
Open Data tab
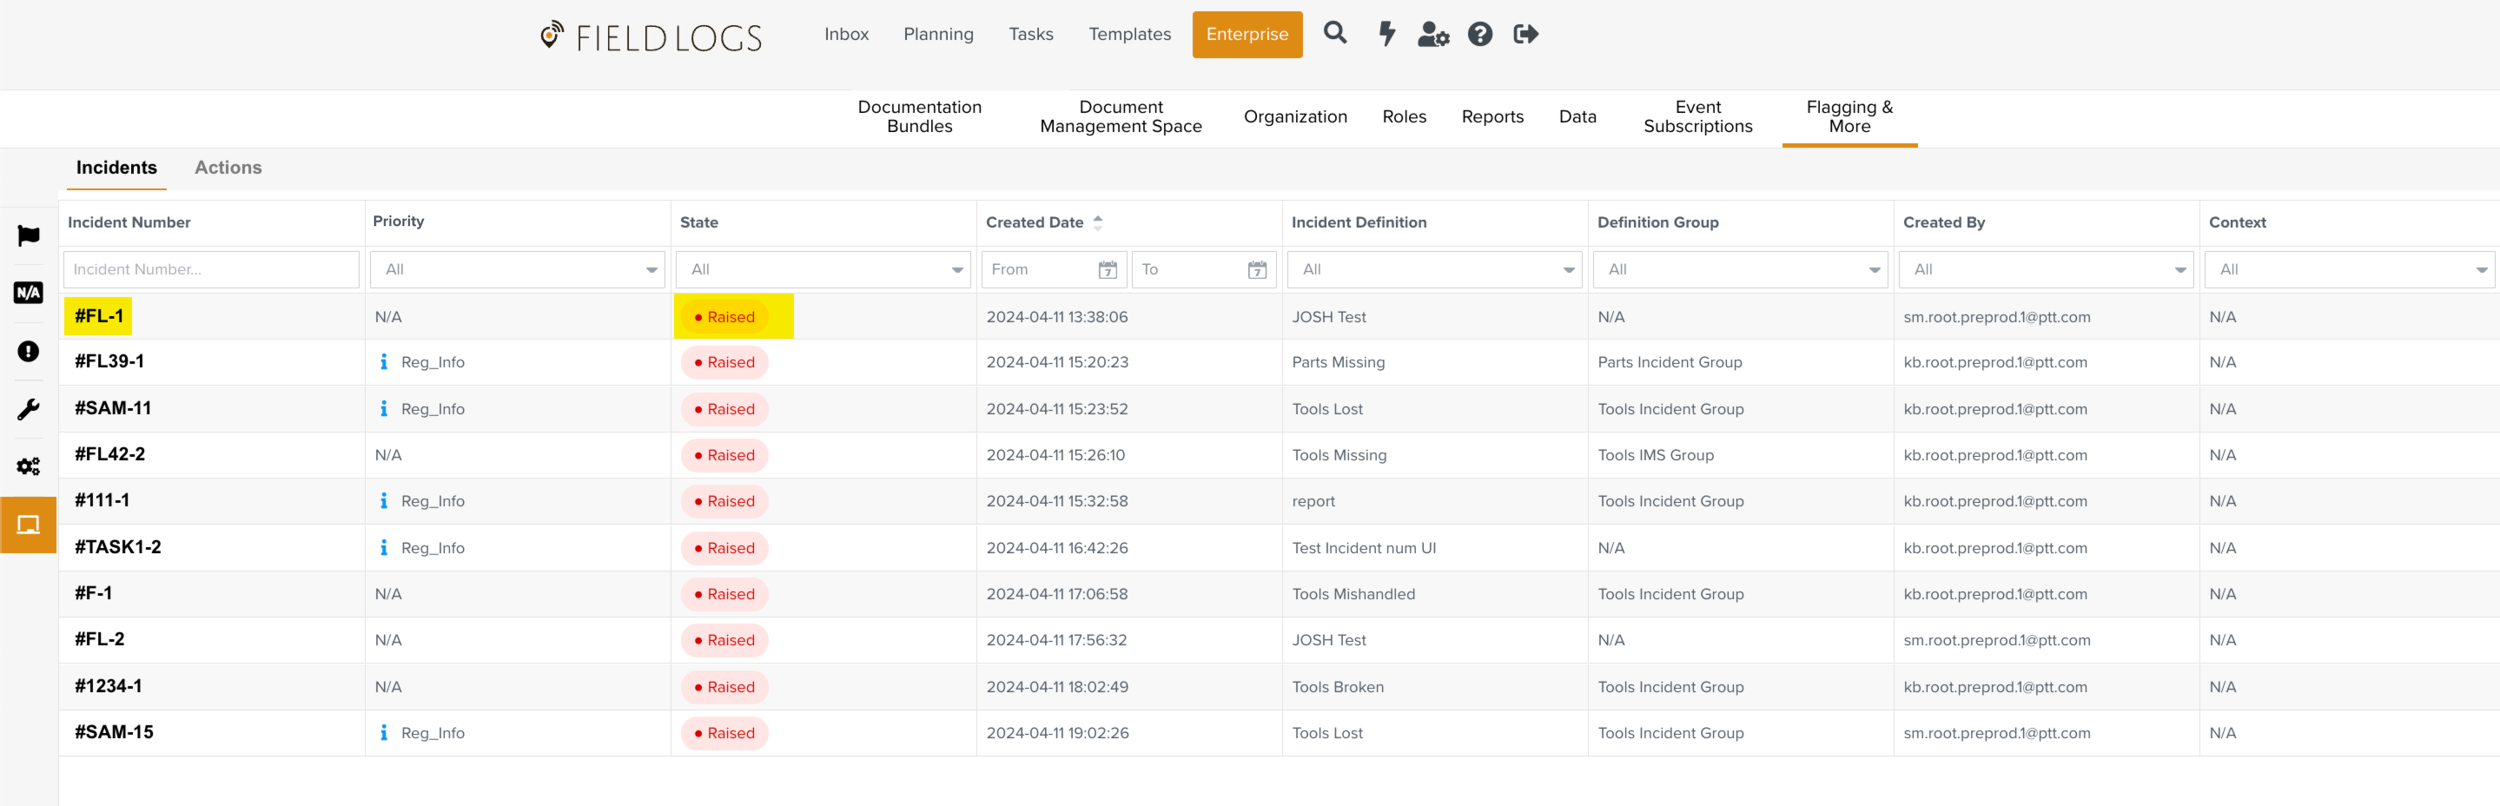pos(1577,117)
